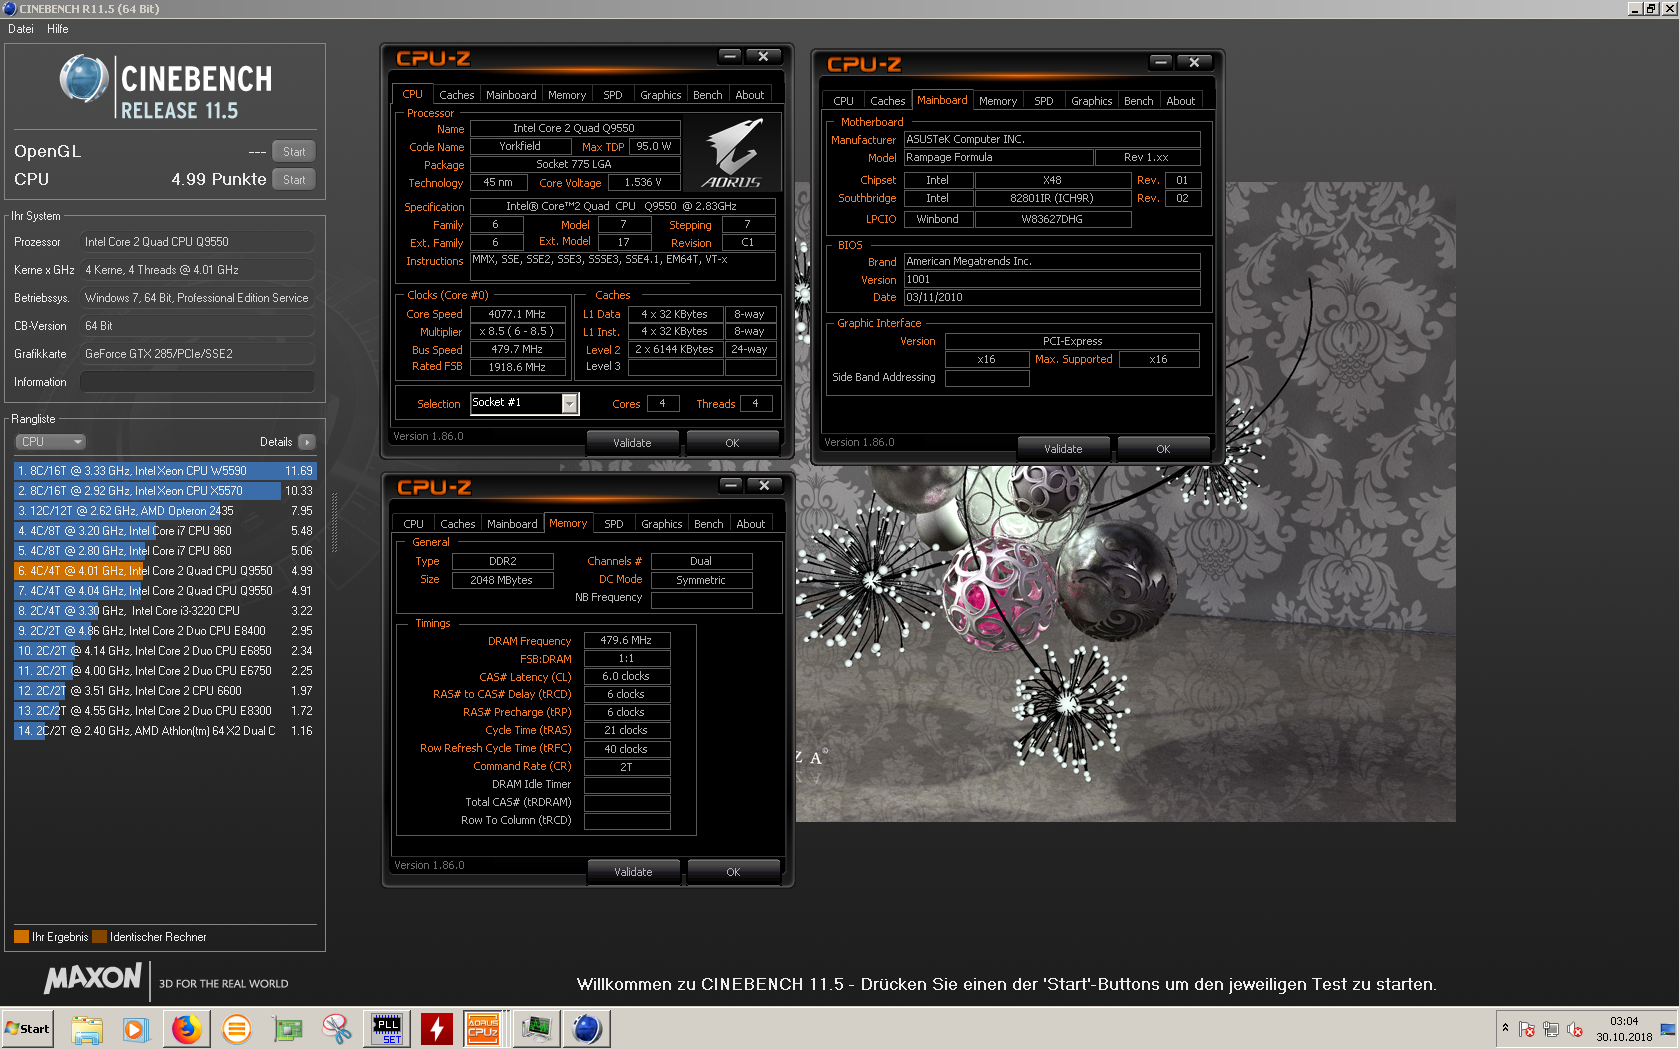Viewport: 1679px width, 1049px height.
Task: Open Caches tab in top-left CPU-Z
Action: point(457,95)
